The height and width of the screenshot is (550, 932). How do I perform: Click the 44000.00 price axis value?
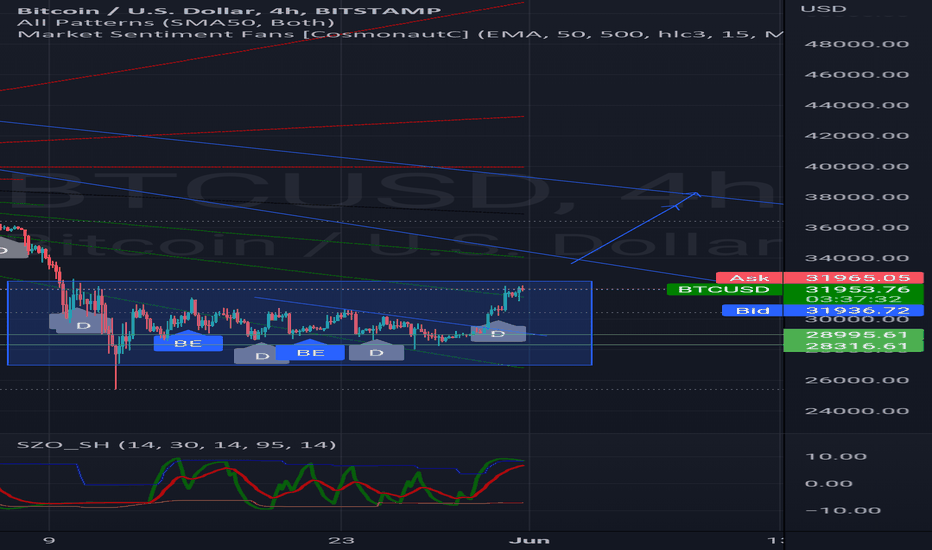pyautogui.click(x=857, y=105)
